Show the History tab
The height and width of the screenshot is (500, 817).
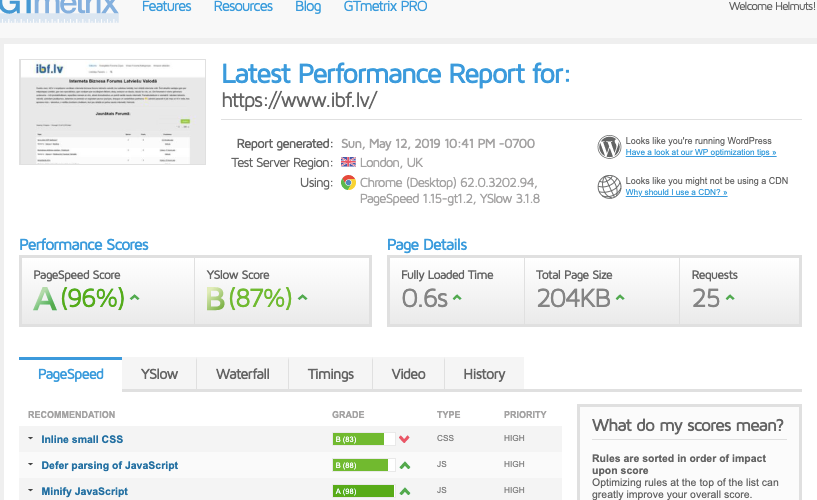click(x=484, y=374)
